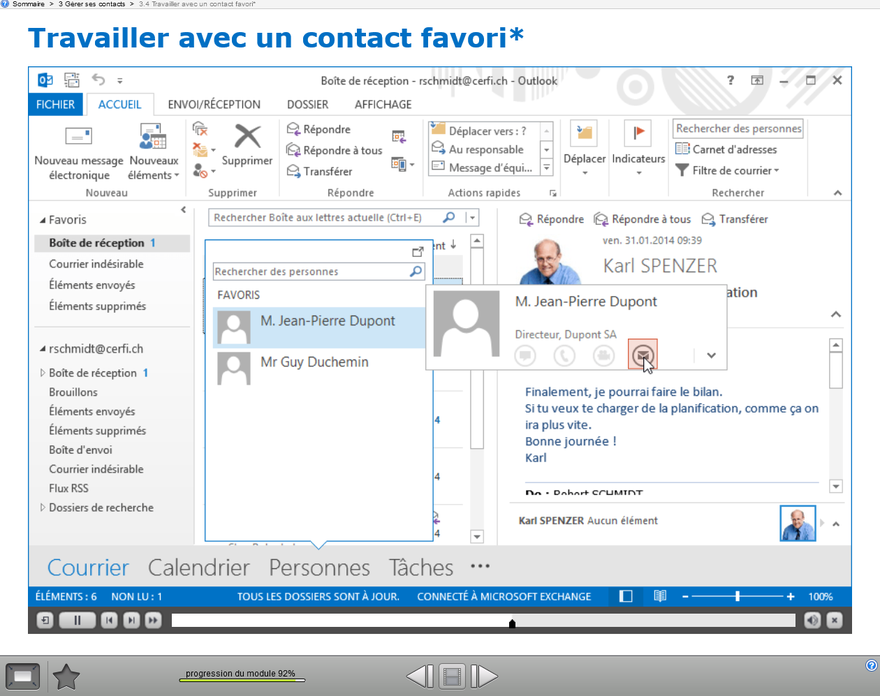The image size is (880, 696).
Task: Click the Supprimer icon in the ribbon
Action: point(247,137)
